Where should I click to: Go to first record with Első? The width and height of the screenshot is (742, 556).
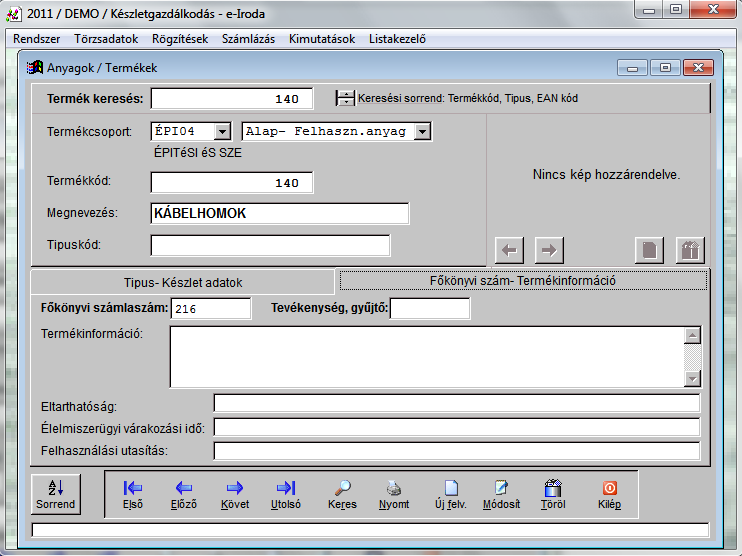[133, 493]
